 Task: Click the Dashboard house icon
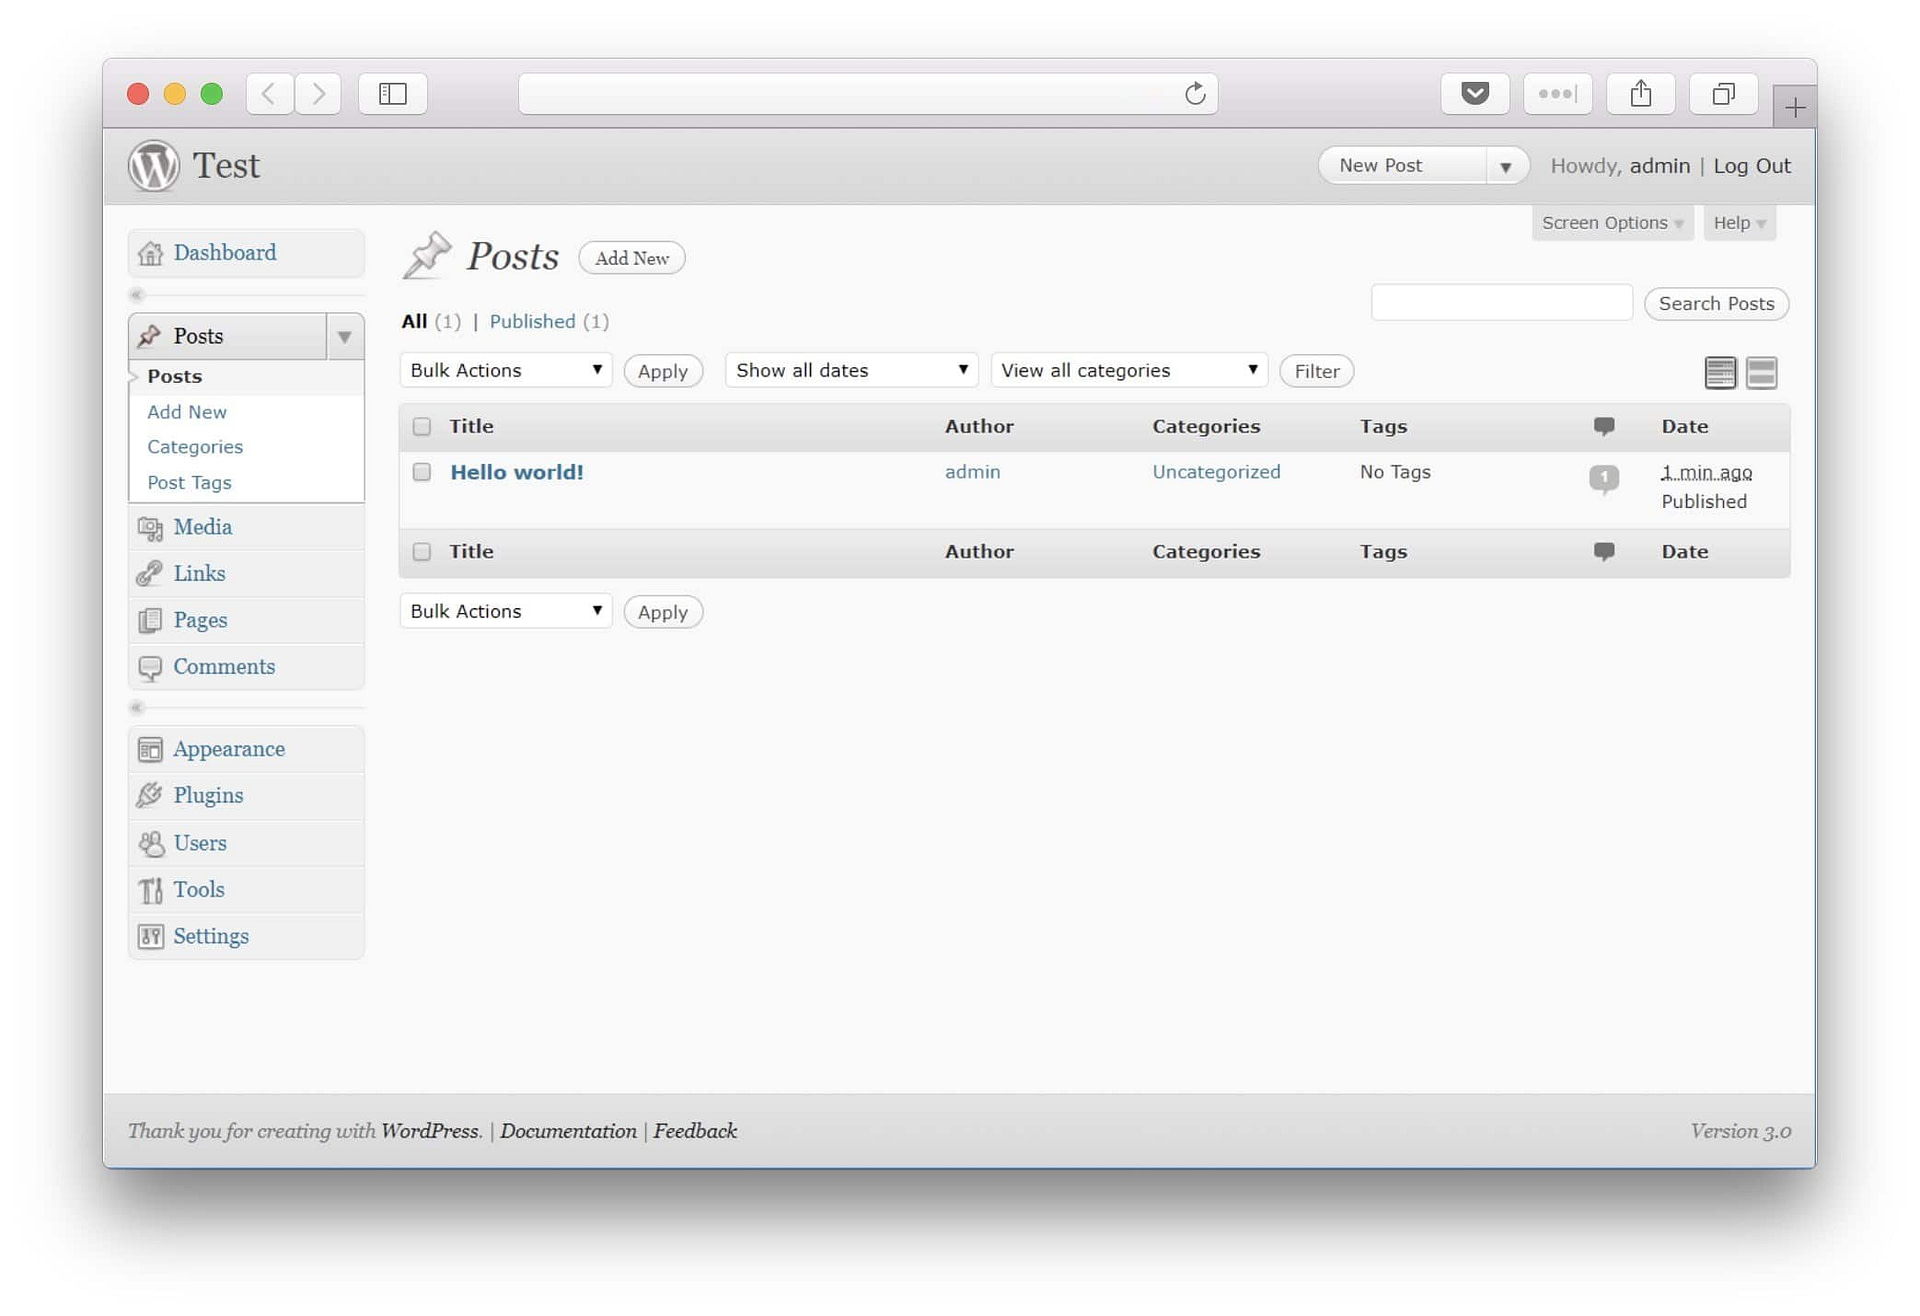point(150,253)
